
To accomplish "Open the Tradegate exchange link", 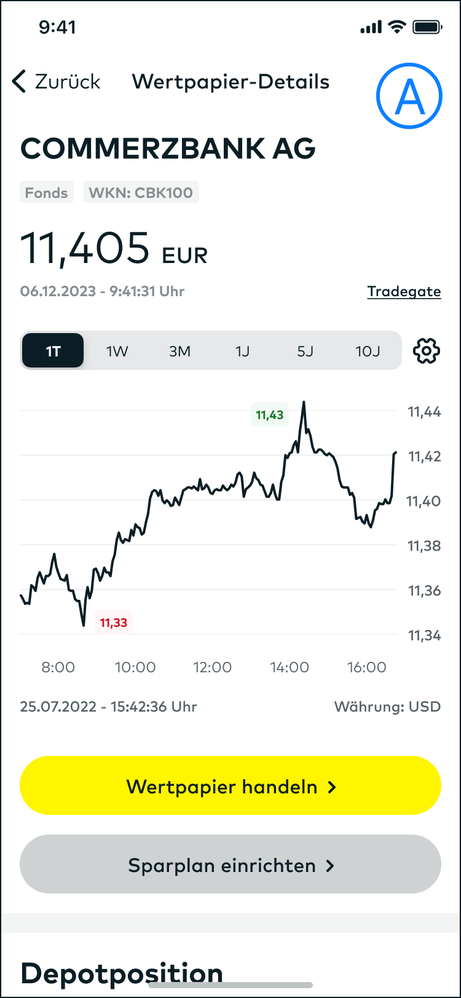I will pos(404,292).
